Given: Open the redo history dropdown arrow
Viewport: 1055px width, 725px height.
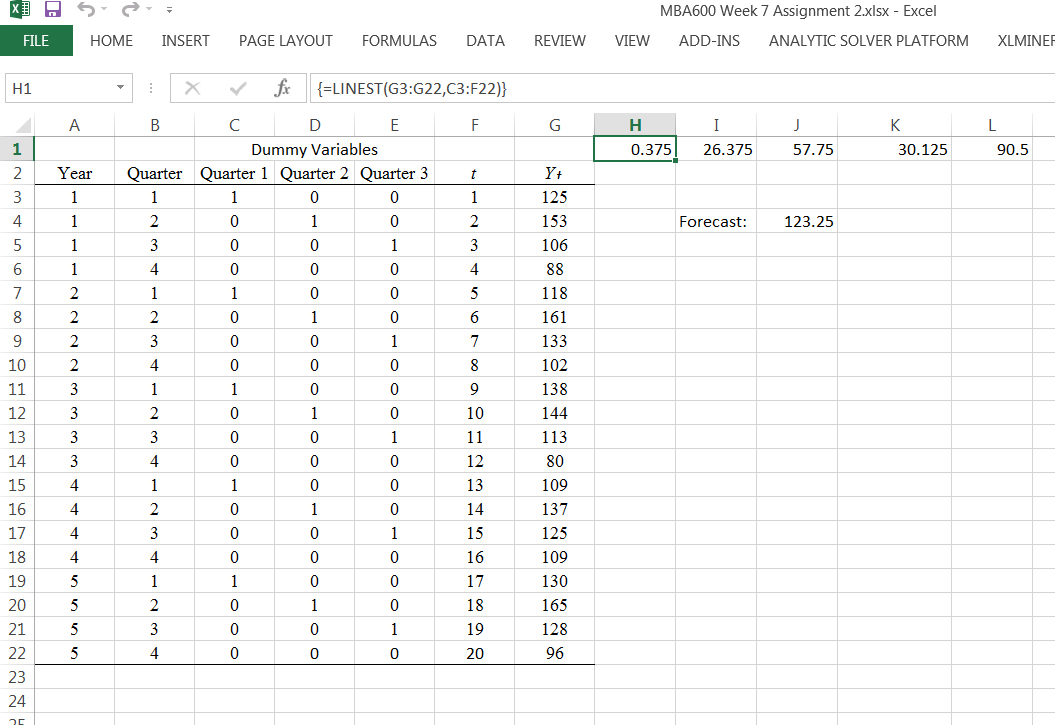Looking at the screenshot, I should pyautogui.click(x=149, y=9).
